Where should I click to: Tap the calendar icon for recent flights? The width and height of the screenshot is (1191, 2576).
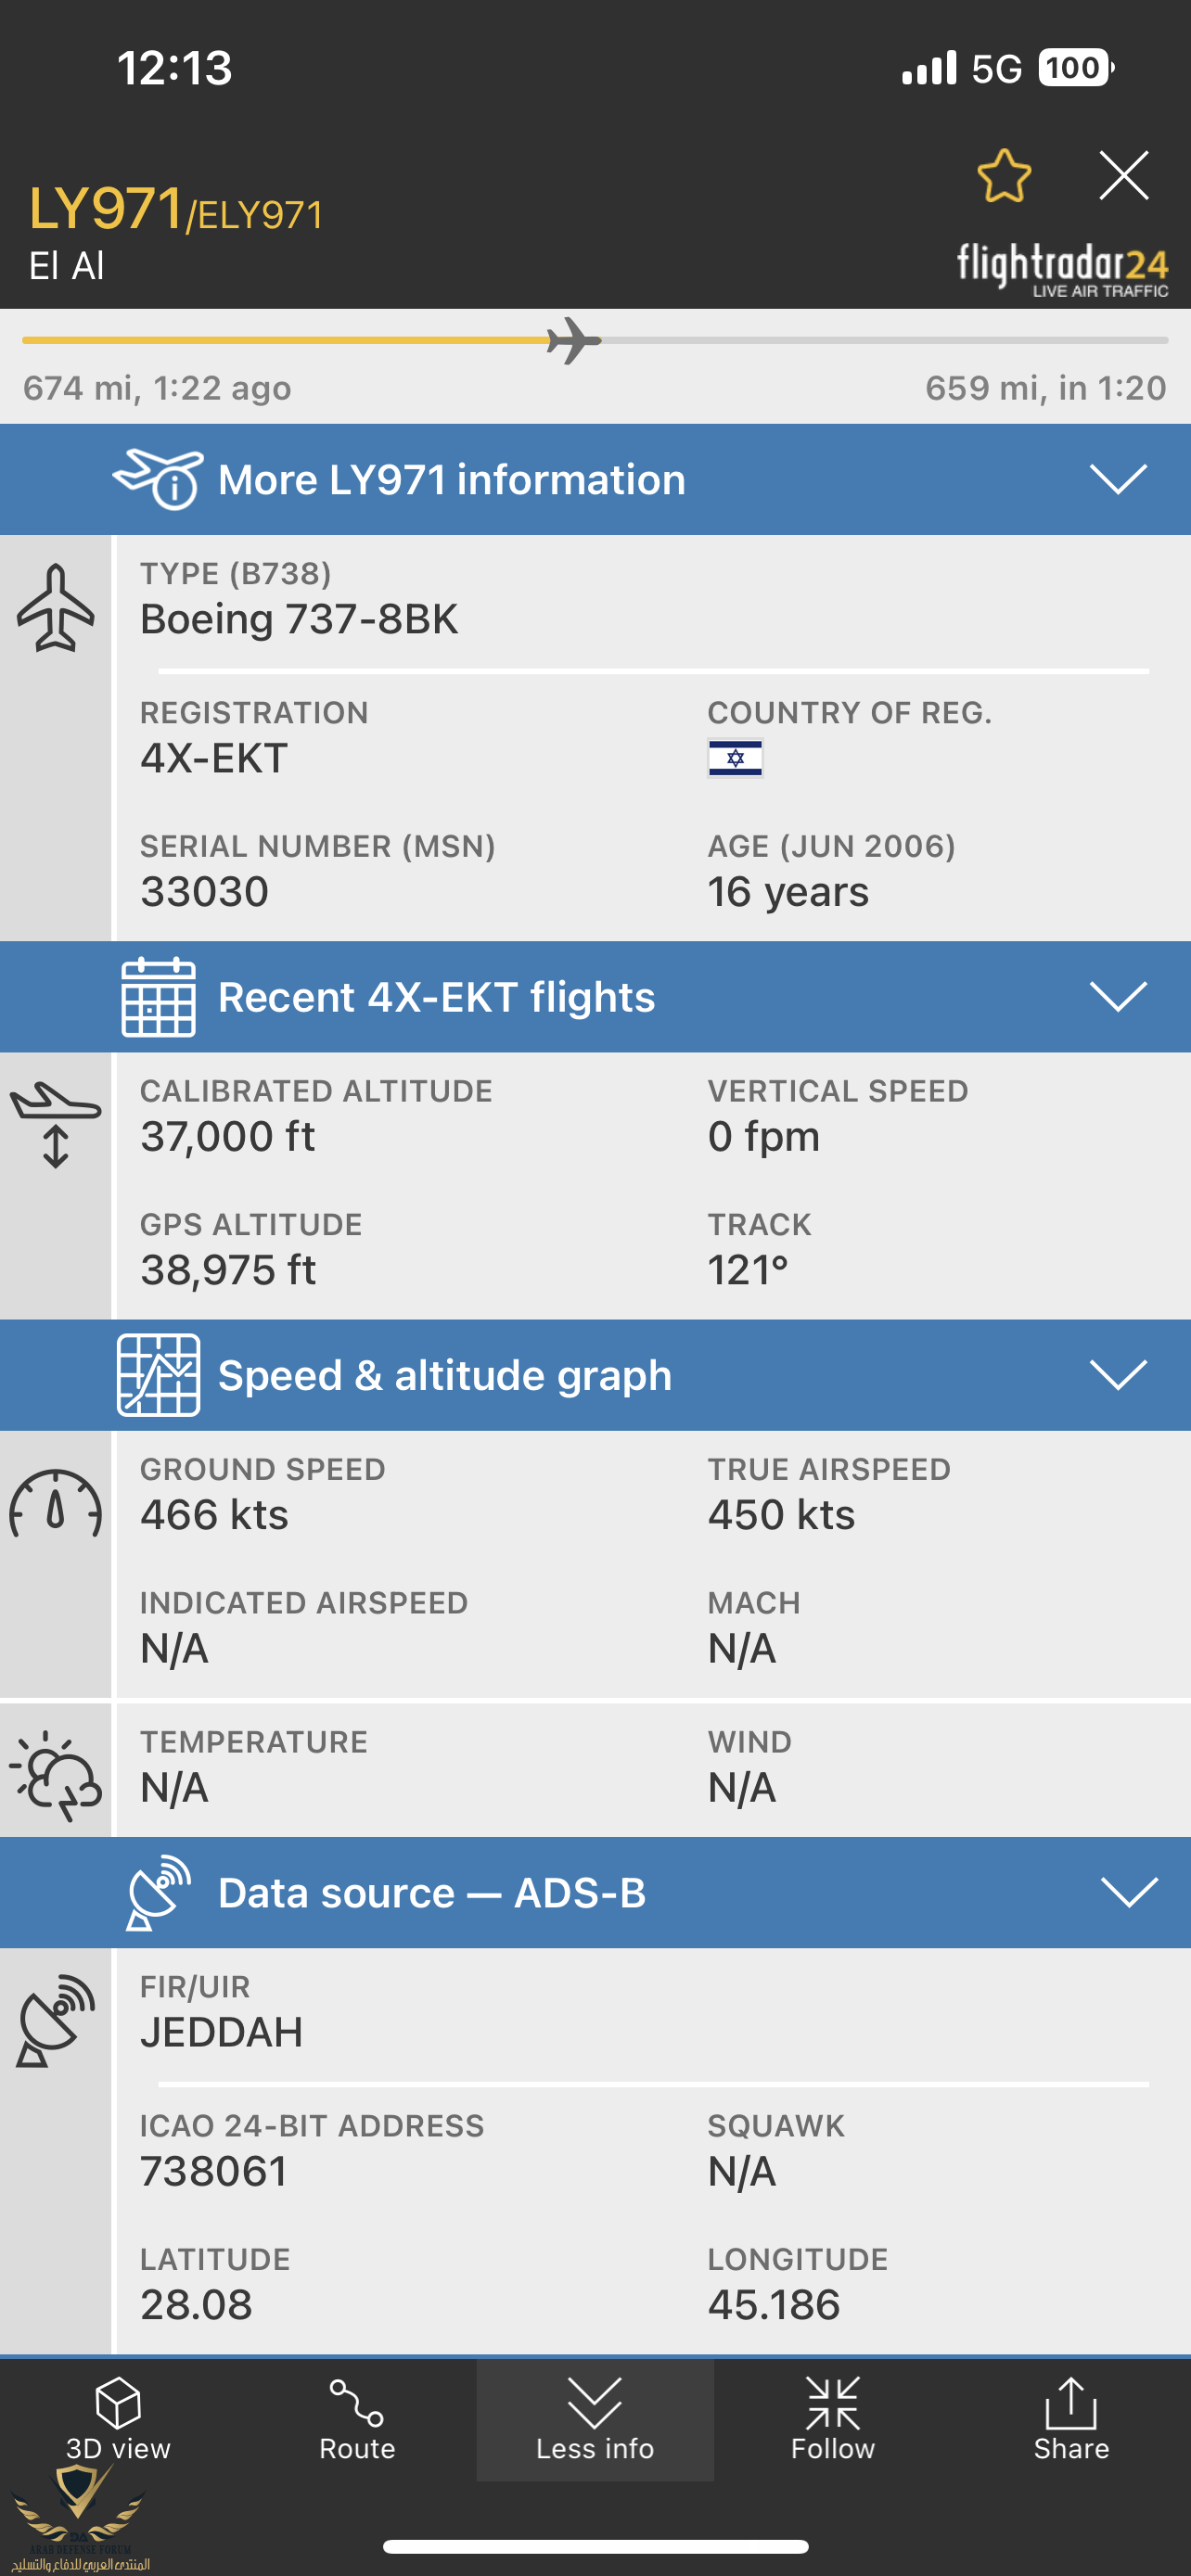point(158,997)
